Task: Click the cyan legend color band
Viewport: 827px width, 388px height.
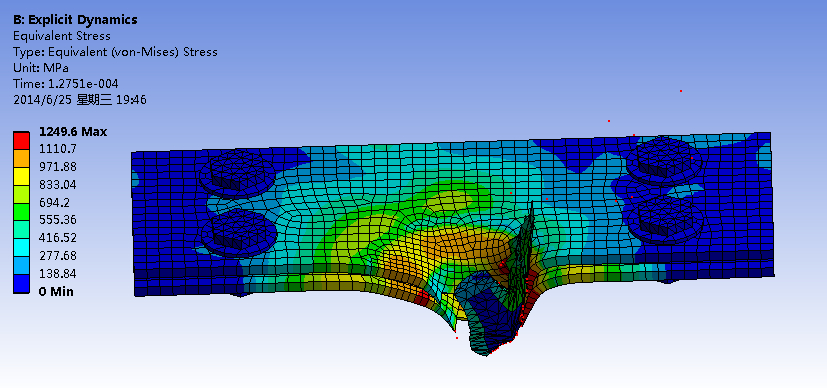Action: tap(21, 248)
